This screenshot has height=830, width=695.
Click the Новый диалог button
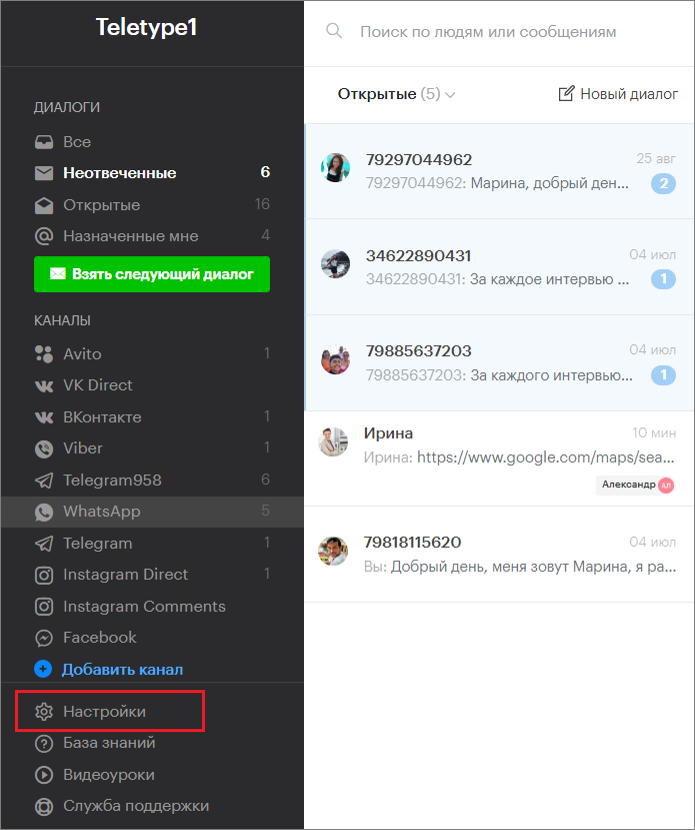pos(618,94)
